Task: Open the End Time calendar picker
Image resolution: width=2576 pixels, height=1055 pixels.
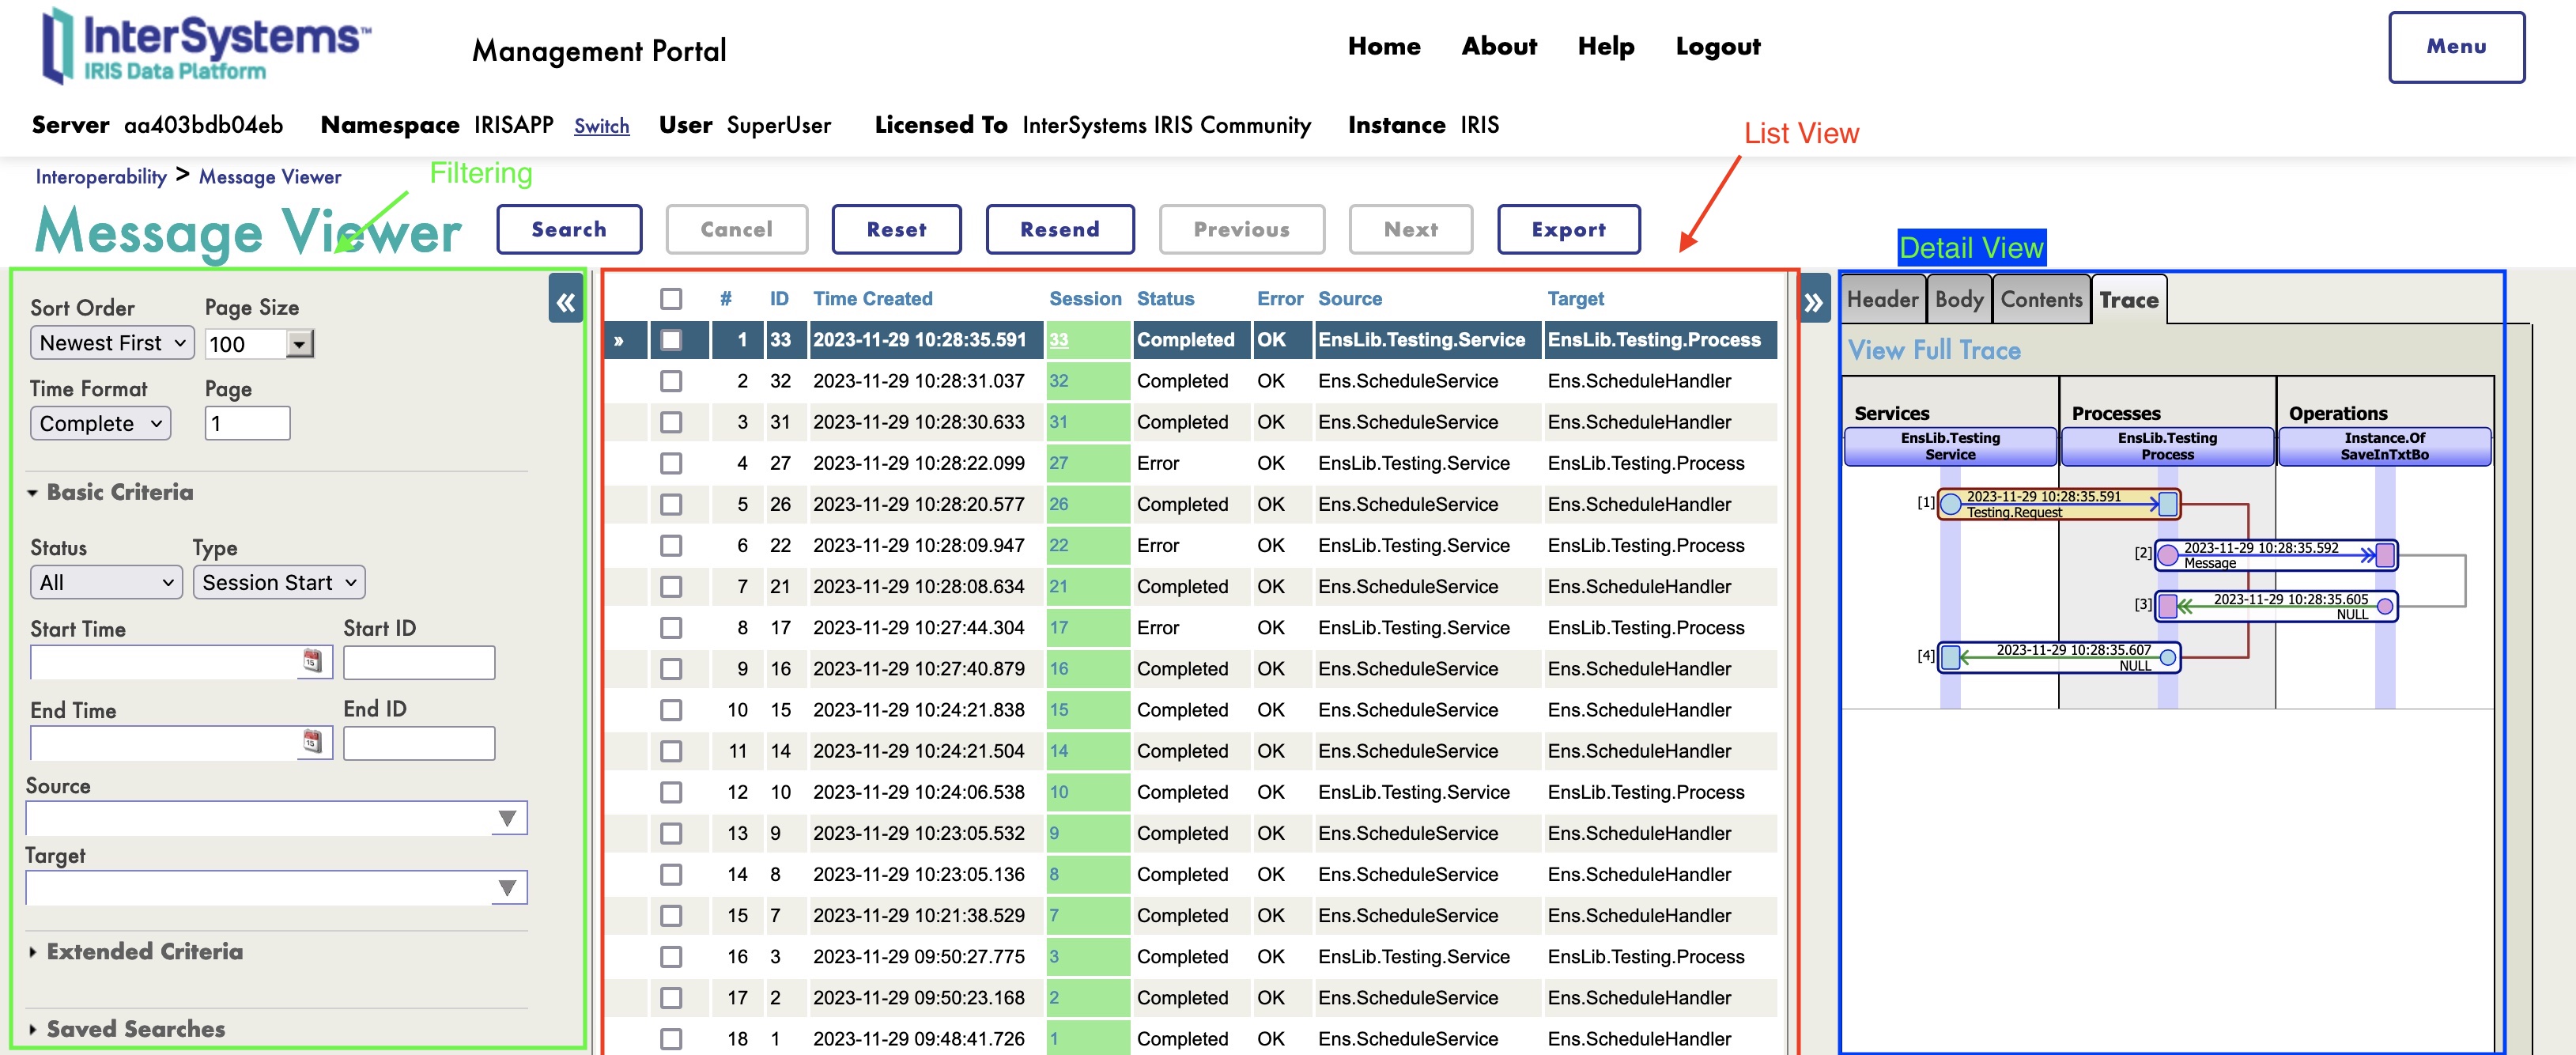Action: click(312, 742)
